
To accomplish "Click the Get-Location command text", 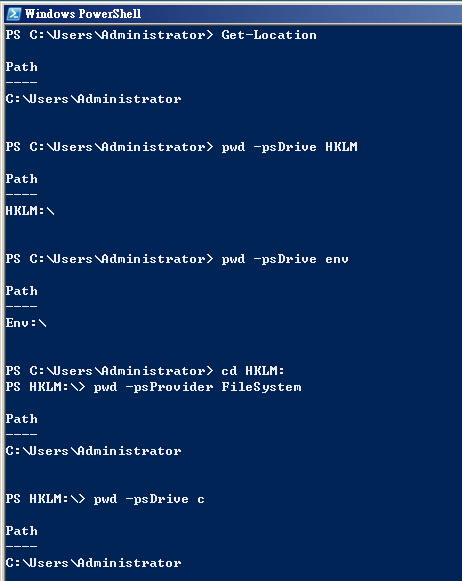I will point(269,35).
